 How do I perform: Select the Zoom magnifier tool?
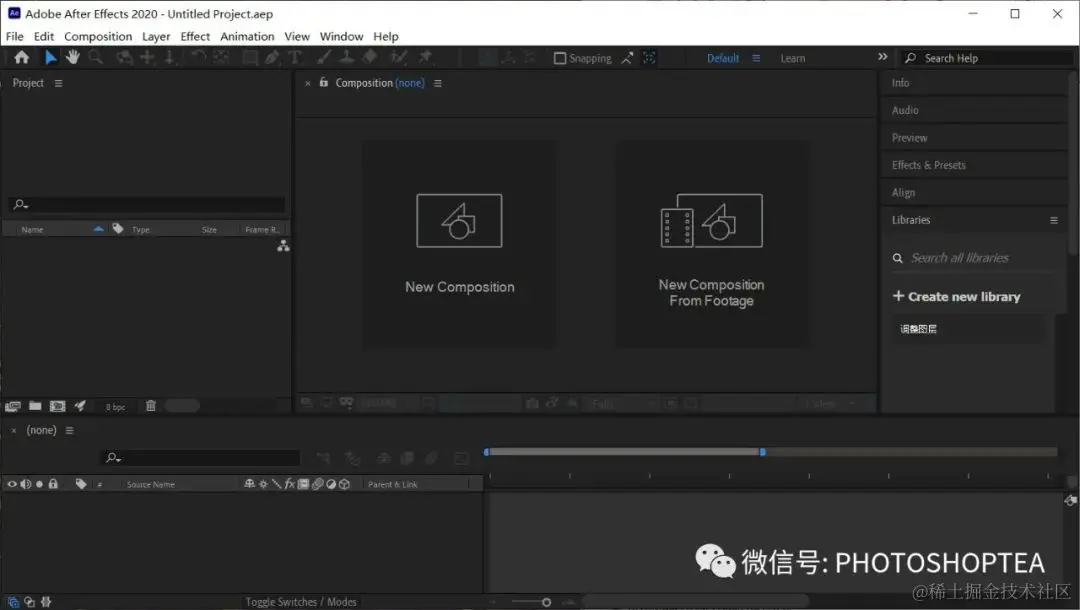[96, 57]
